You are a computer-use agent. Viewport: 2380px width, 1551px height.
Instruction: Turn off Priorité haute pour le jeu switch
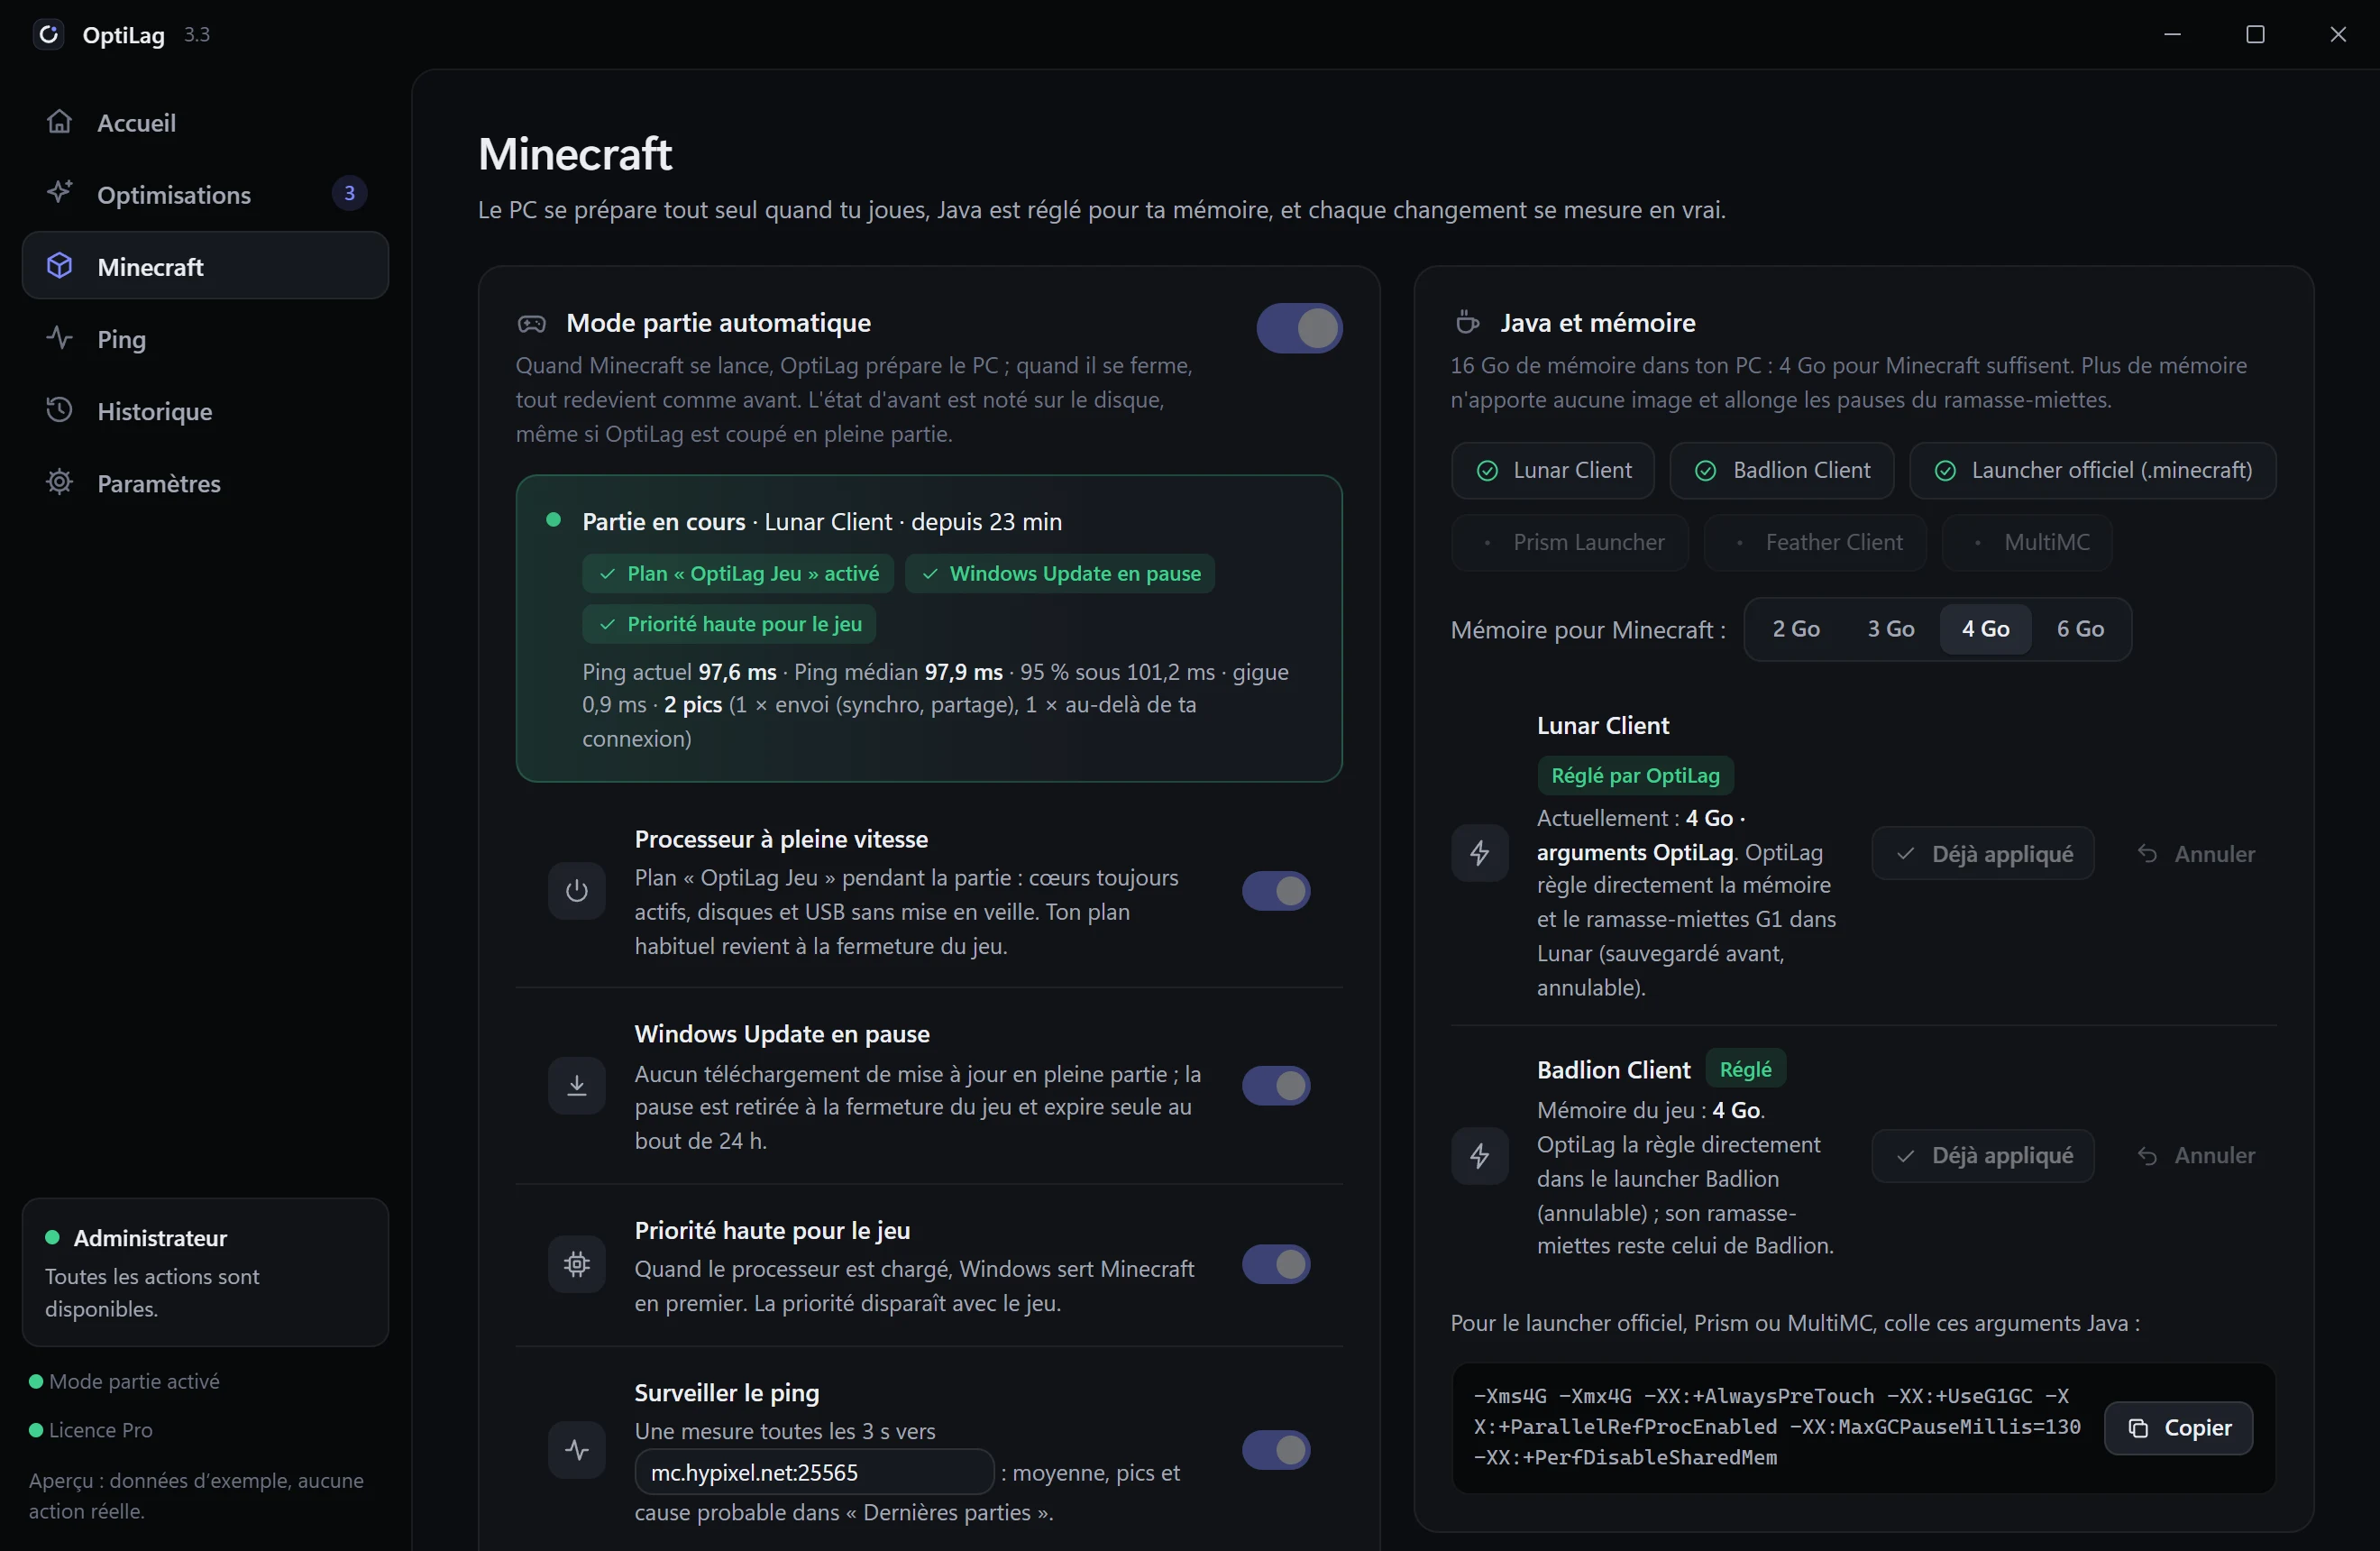pyautogui.click(x=1276, y=1265)
